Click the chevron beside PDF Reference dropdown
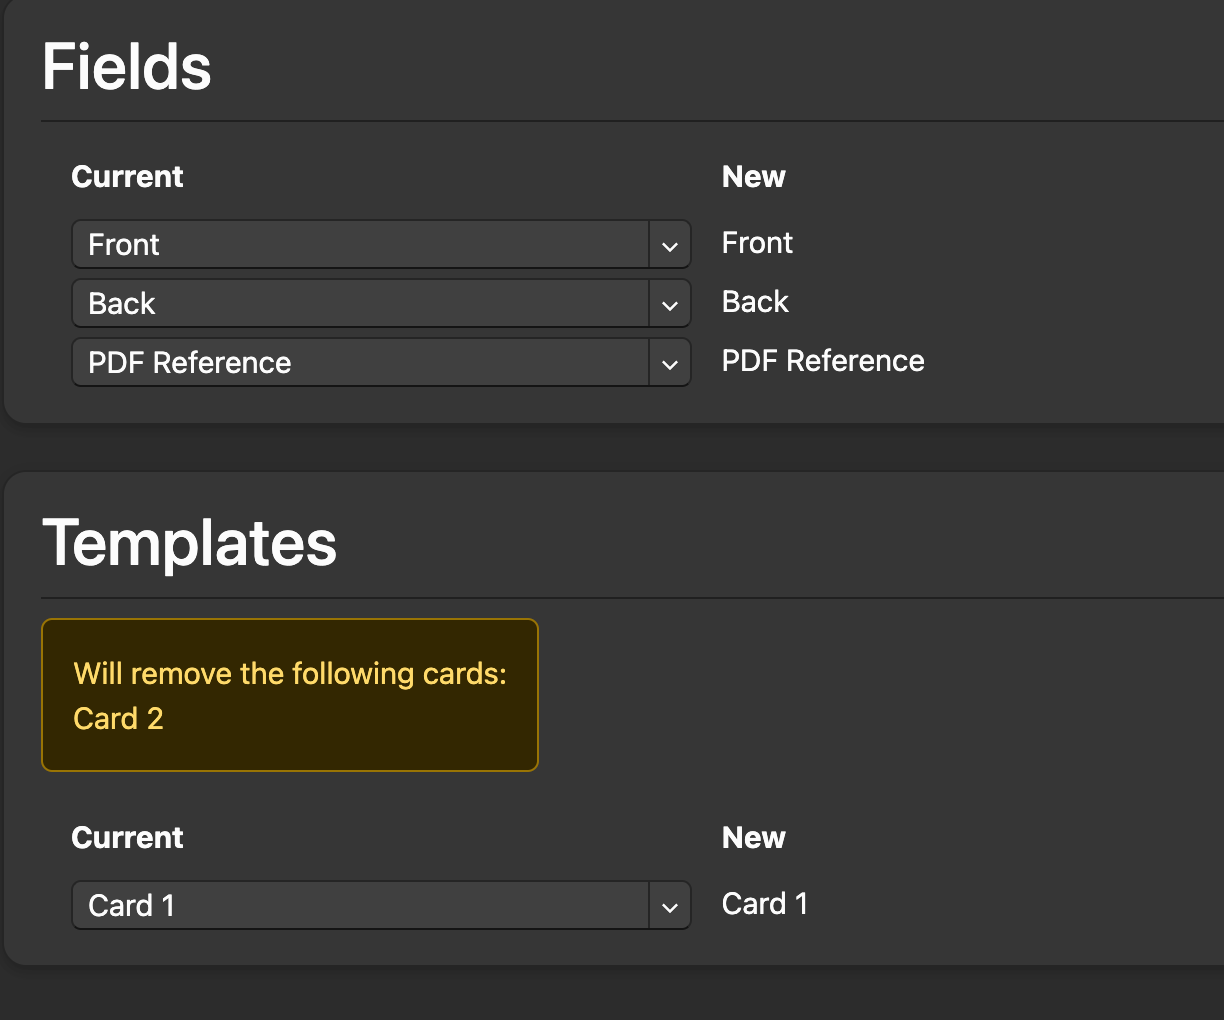 670,364
